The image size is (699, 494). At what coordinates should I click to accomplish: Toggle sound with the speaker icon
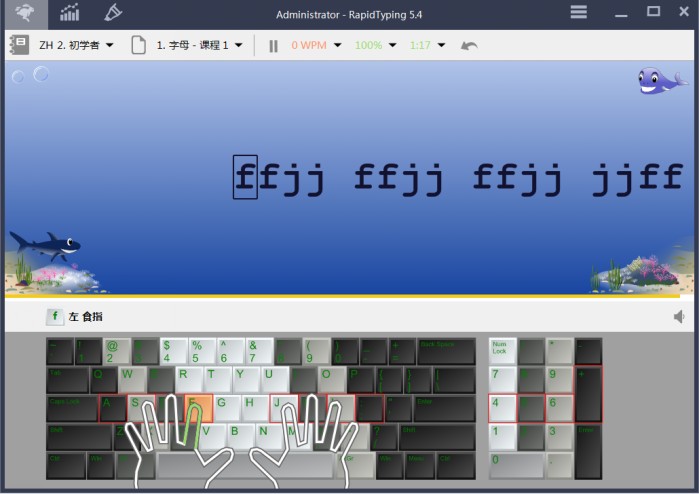pyautogui.click(x=680, y=316)
